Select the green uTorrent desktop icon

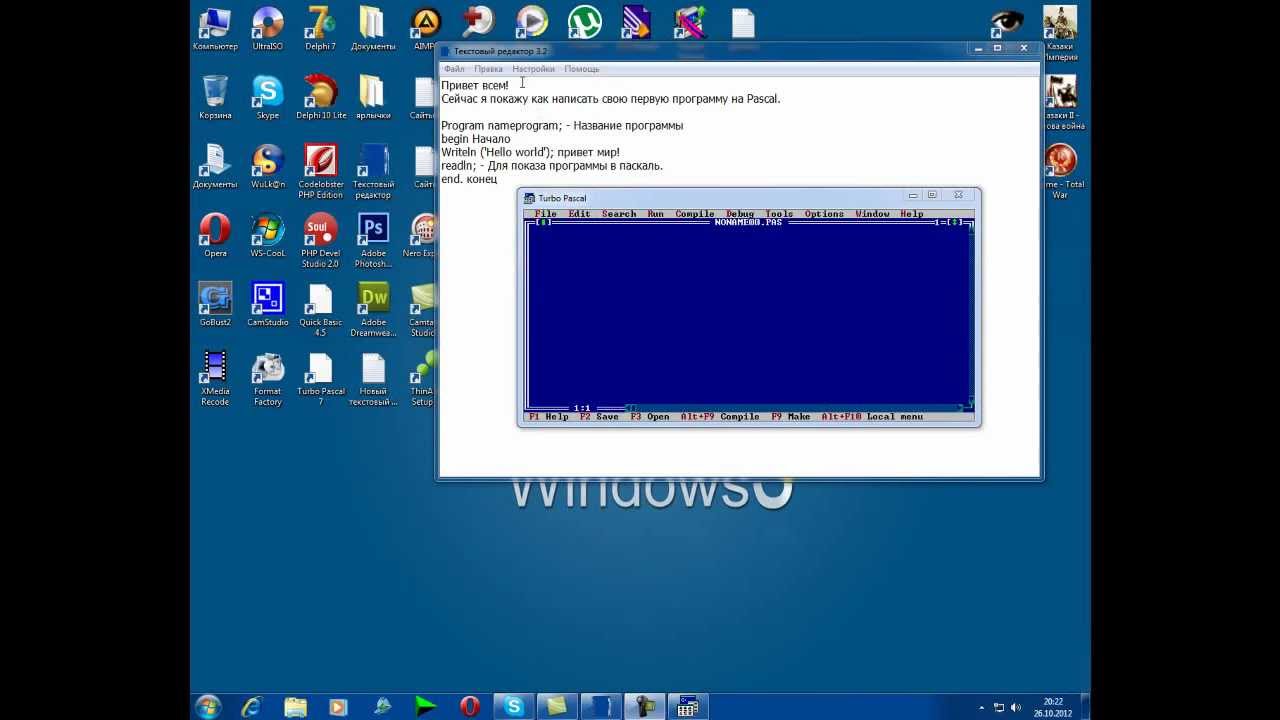(x=584, y=24)
